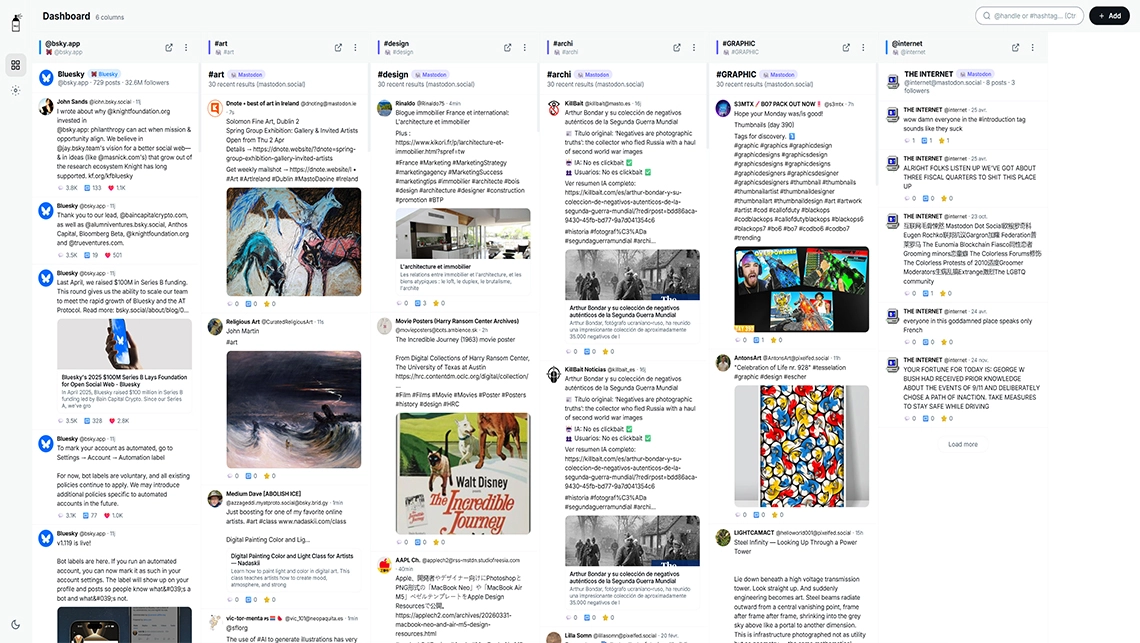Open #art column externally
Viewport: 1140px width, 643px height.
pyautogui.click(x=338, y=47)
